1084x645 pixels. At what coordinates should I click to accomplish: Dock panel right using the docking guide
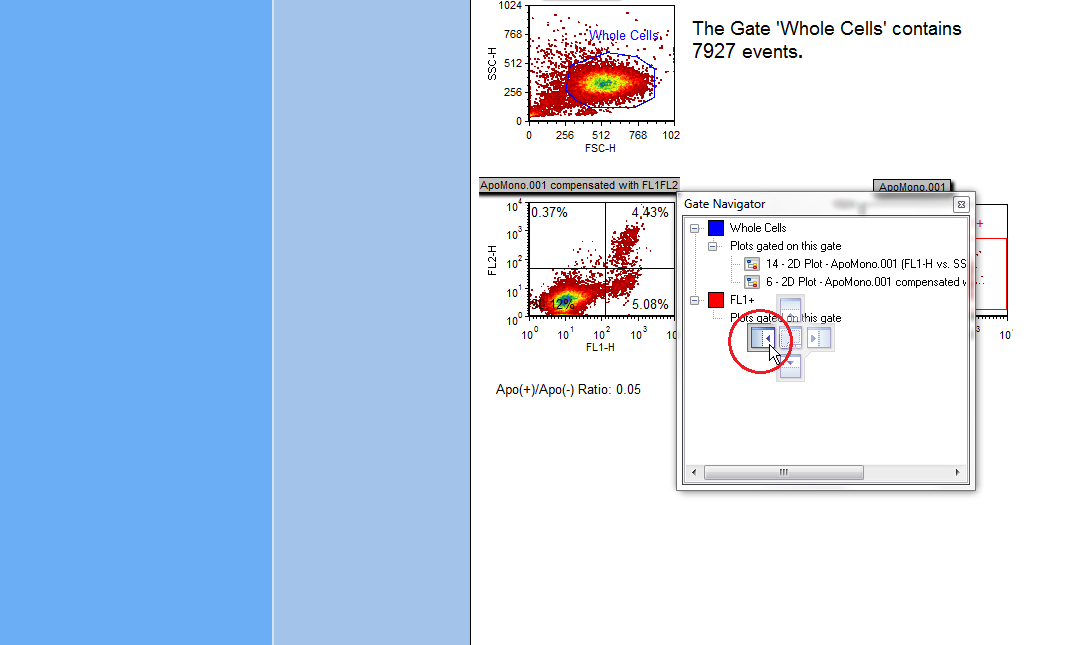[819, 338]
